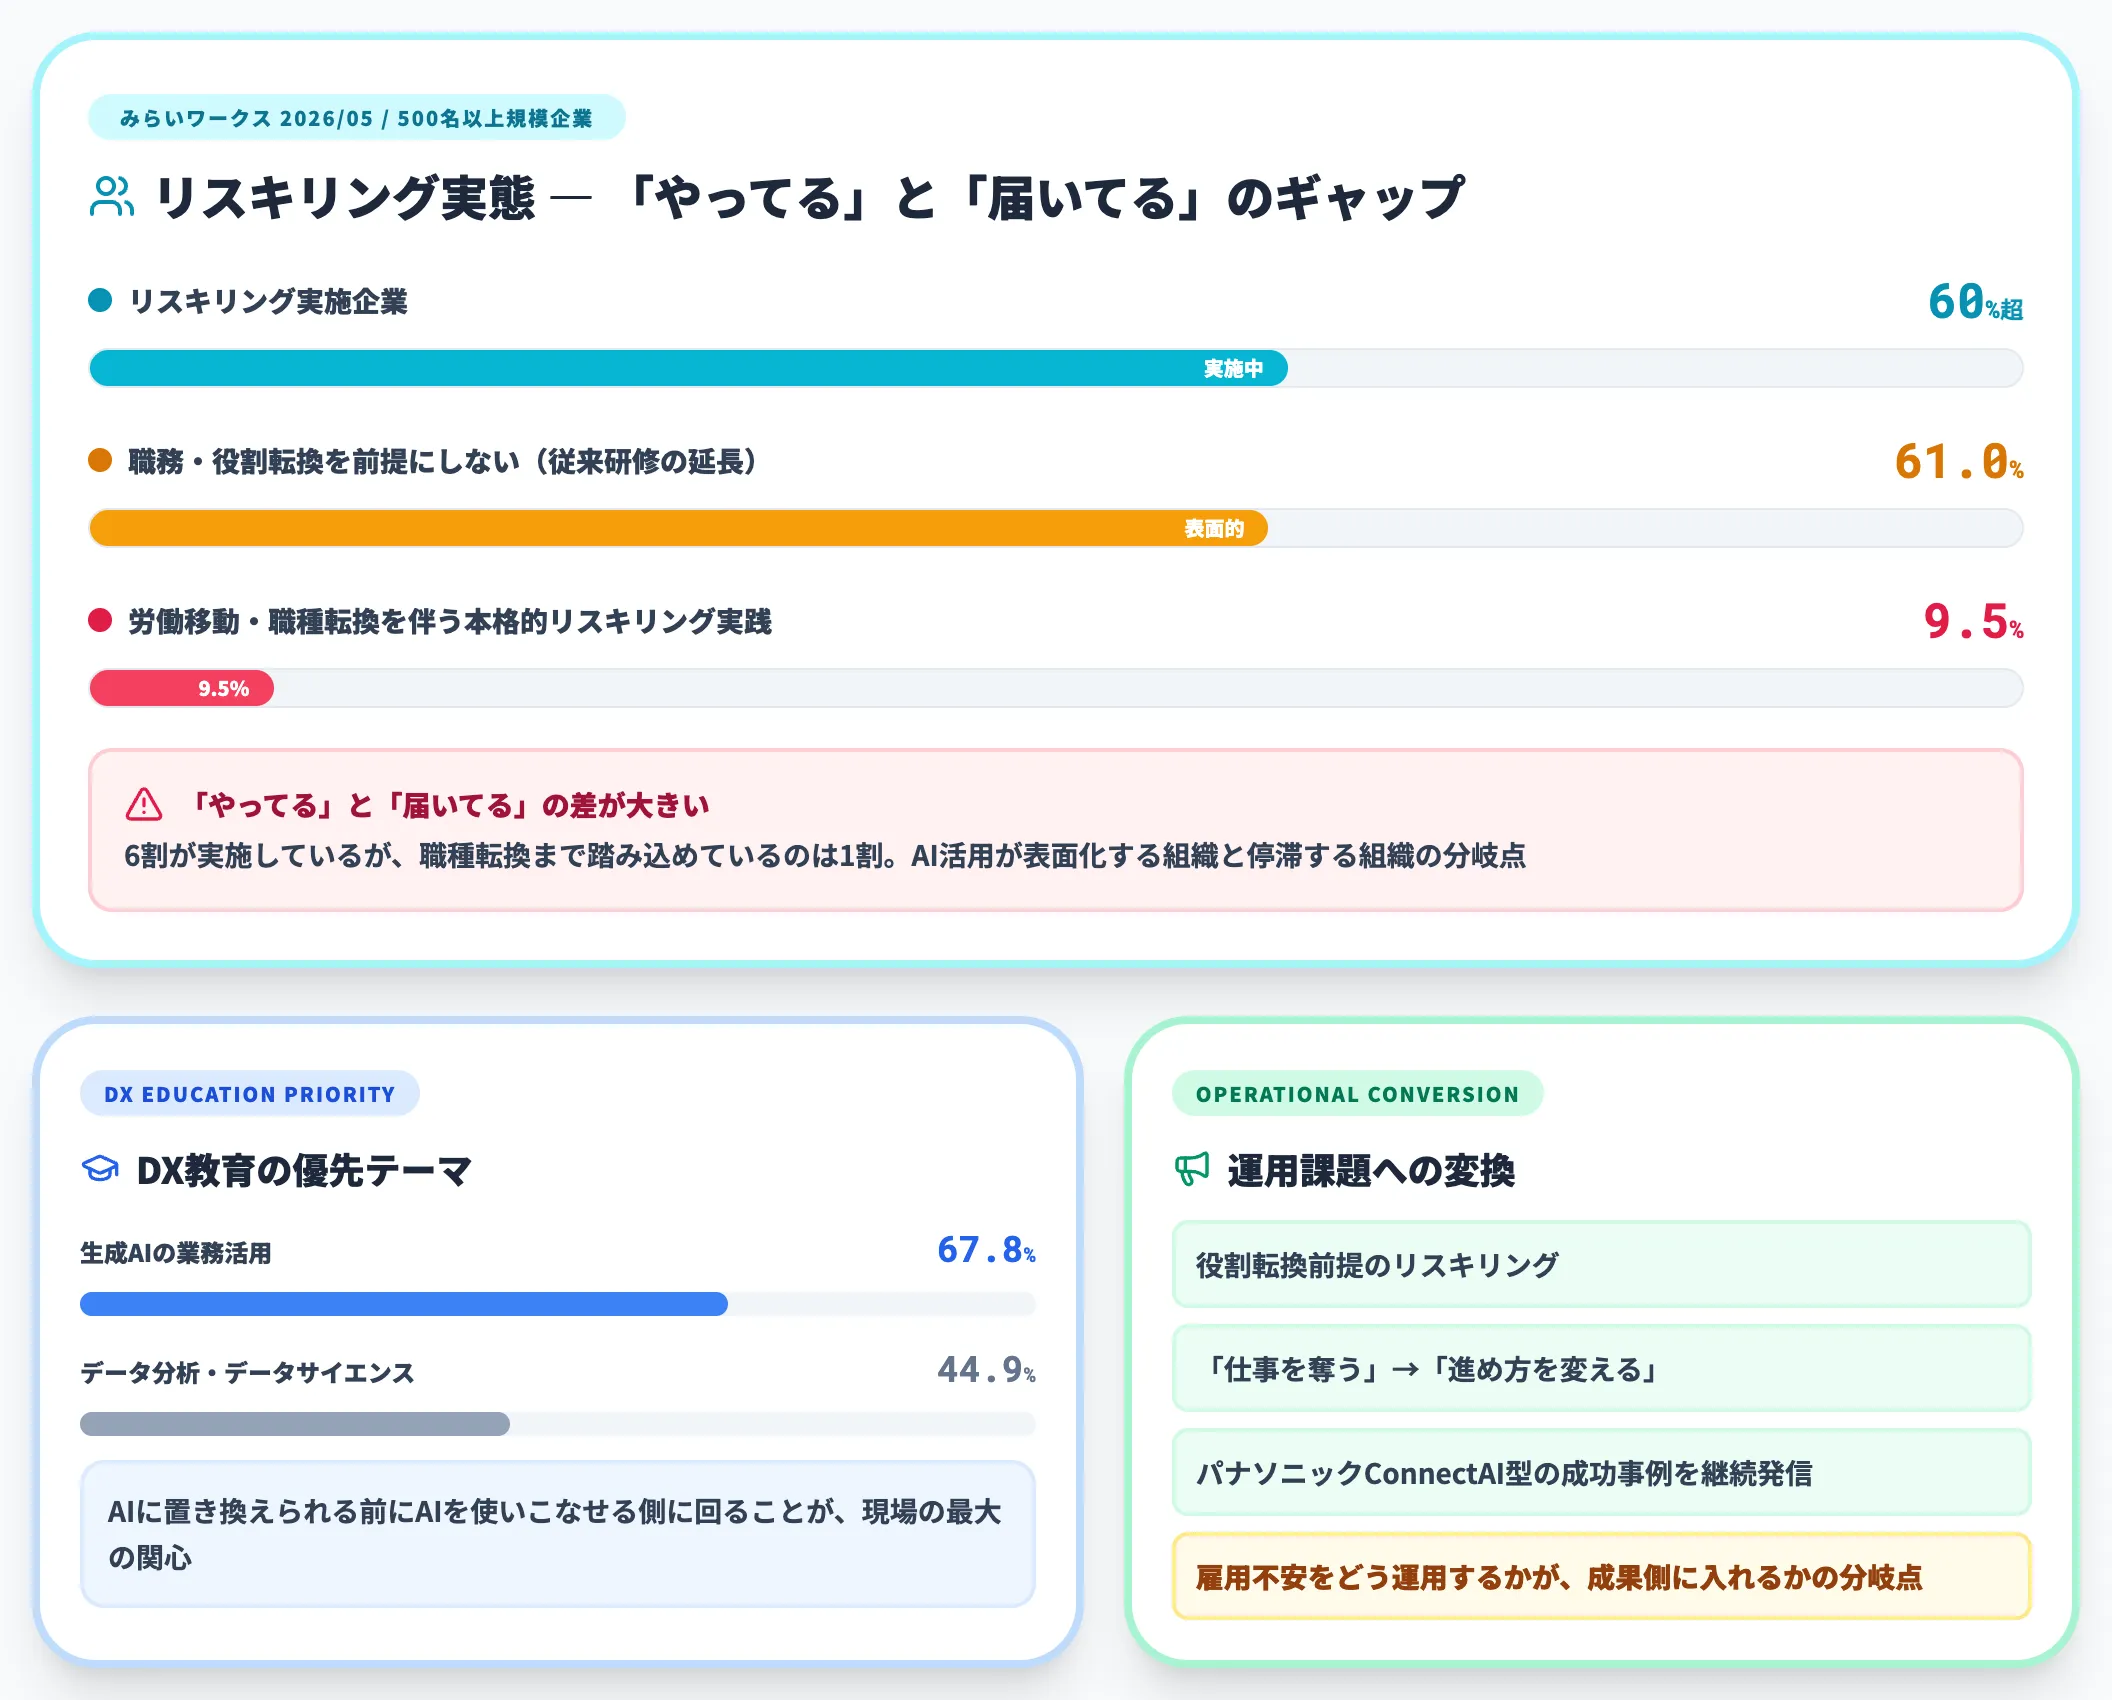This screenshot has height=1700, width=2112.
Task: Select the パナソニックConnectAI型の成功事例 item
Action: pos(1602,1473)
